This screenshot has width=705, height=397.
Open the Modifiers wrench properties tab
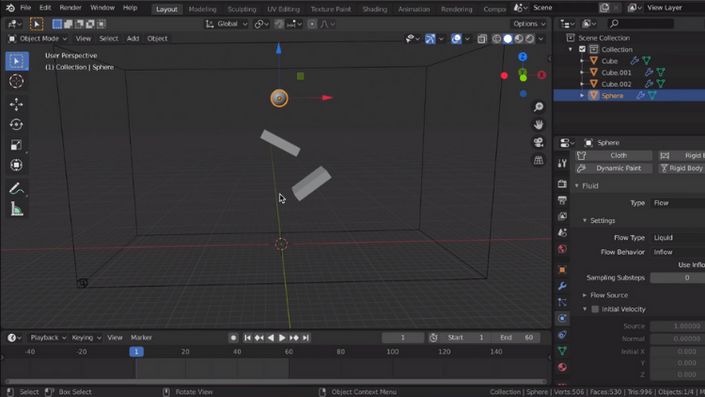562,286
